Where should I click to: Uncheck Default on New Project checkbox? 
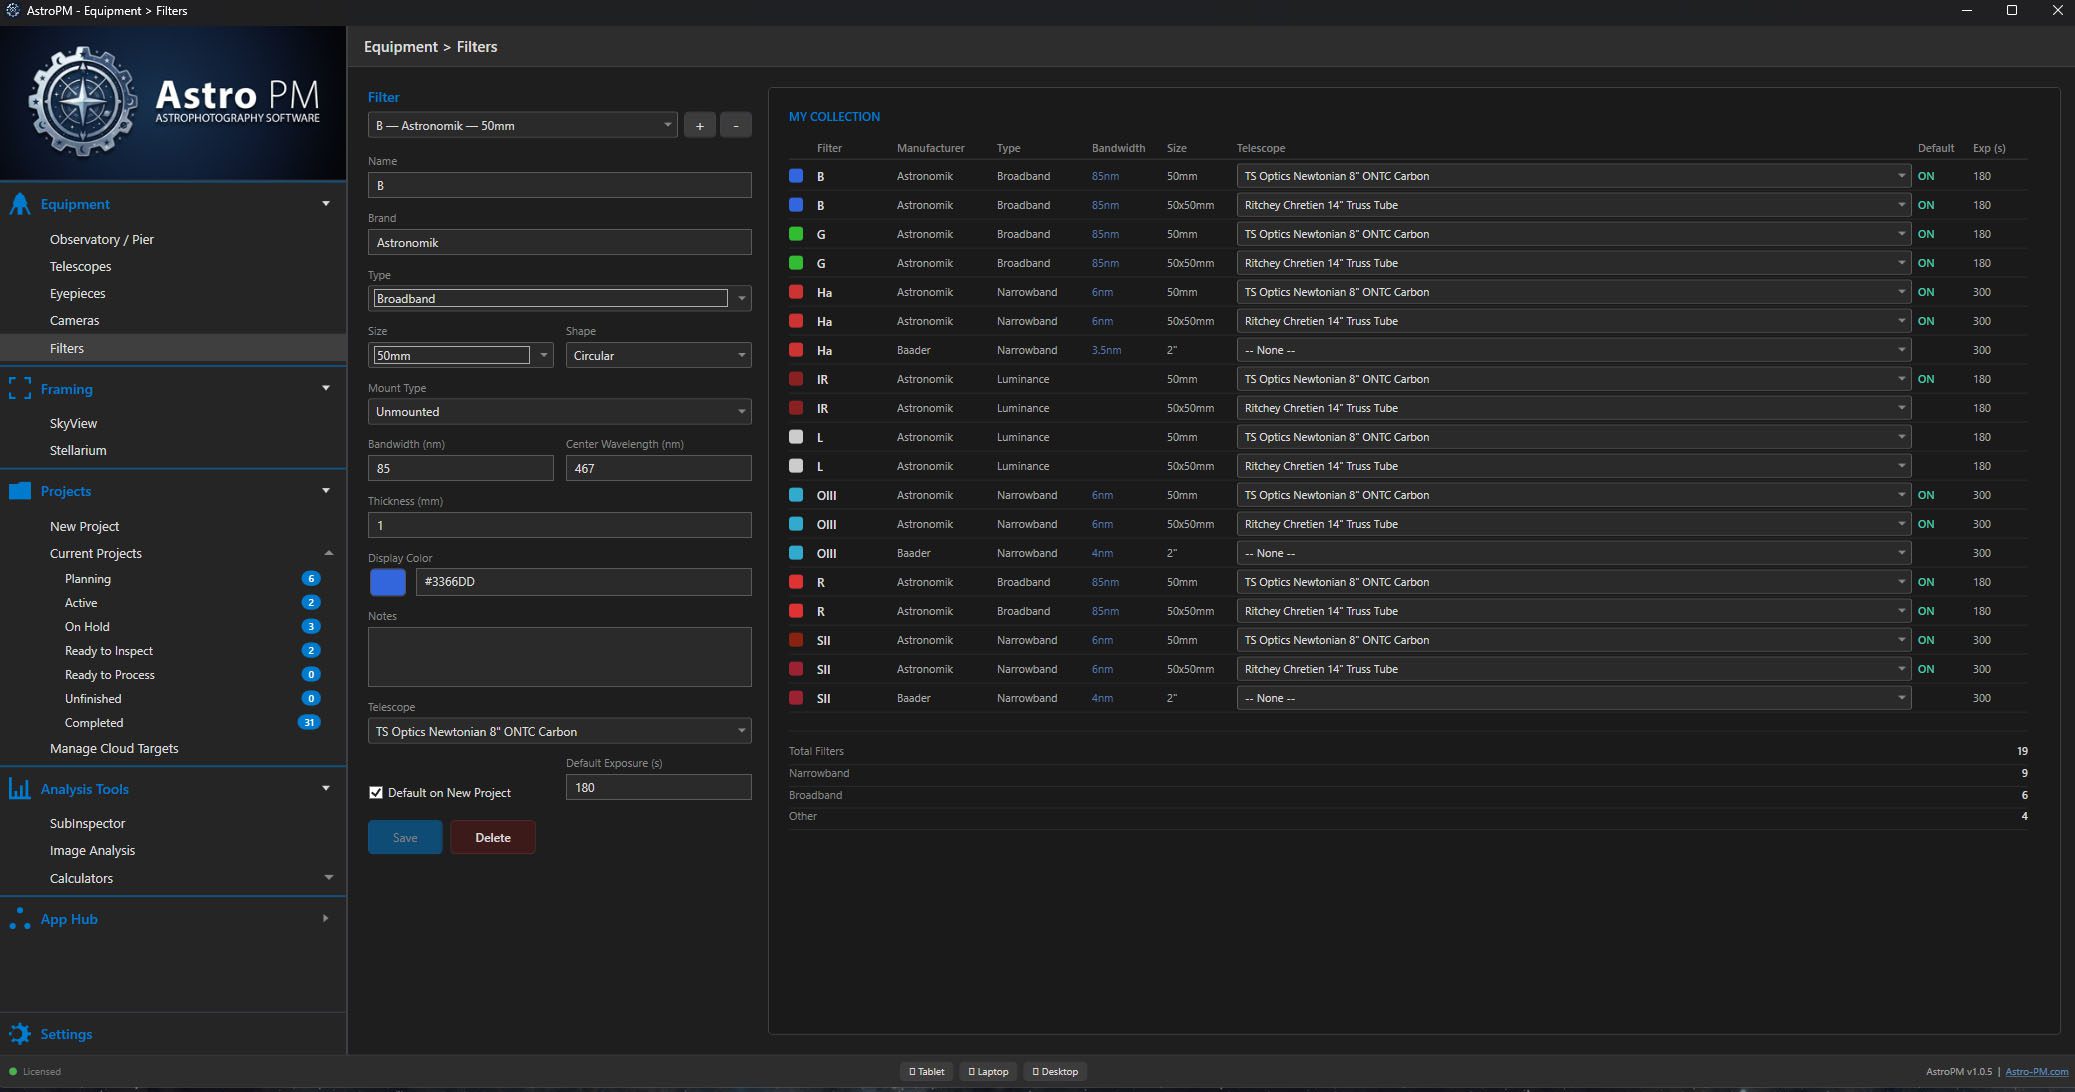pyautogui.click(x=376, y=793)
